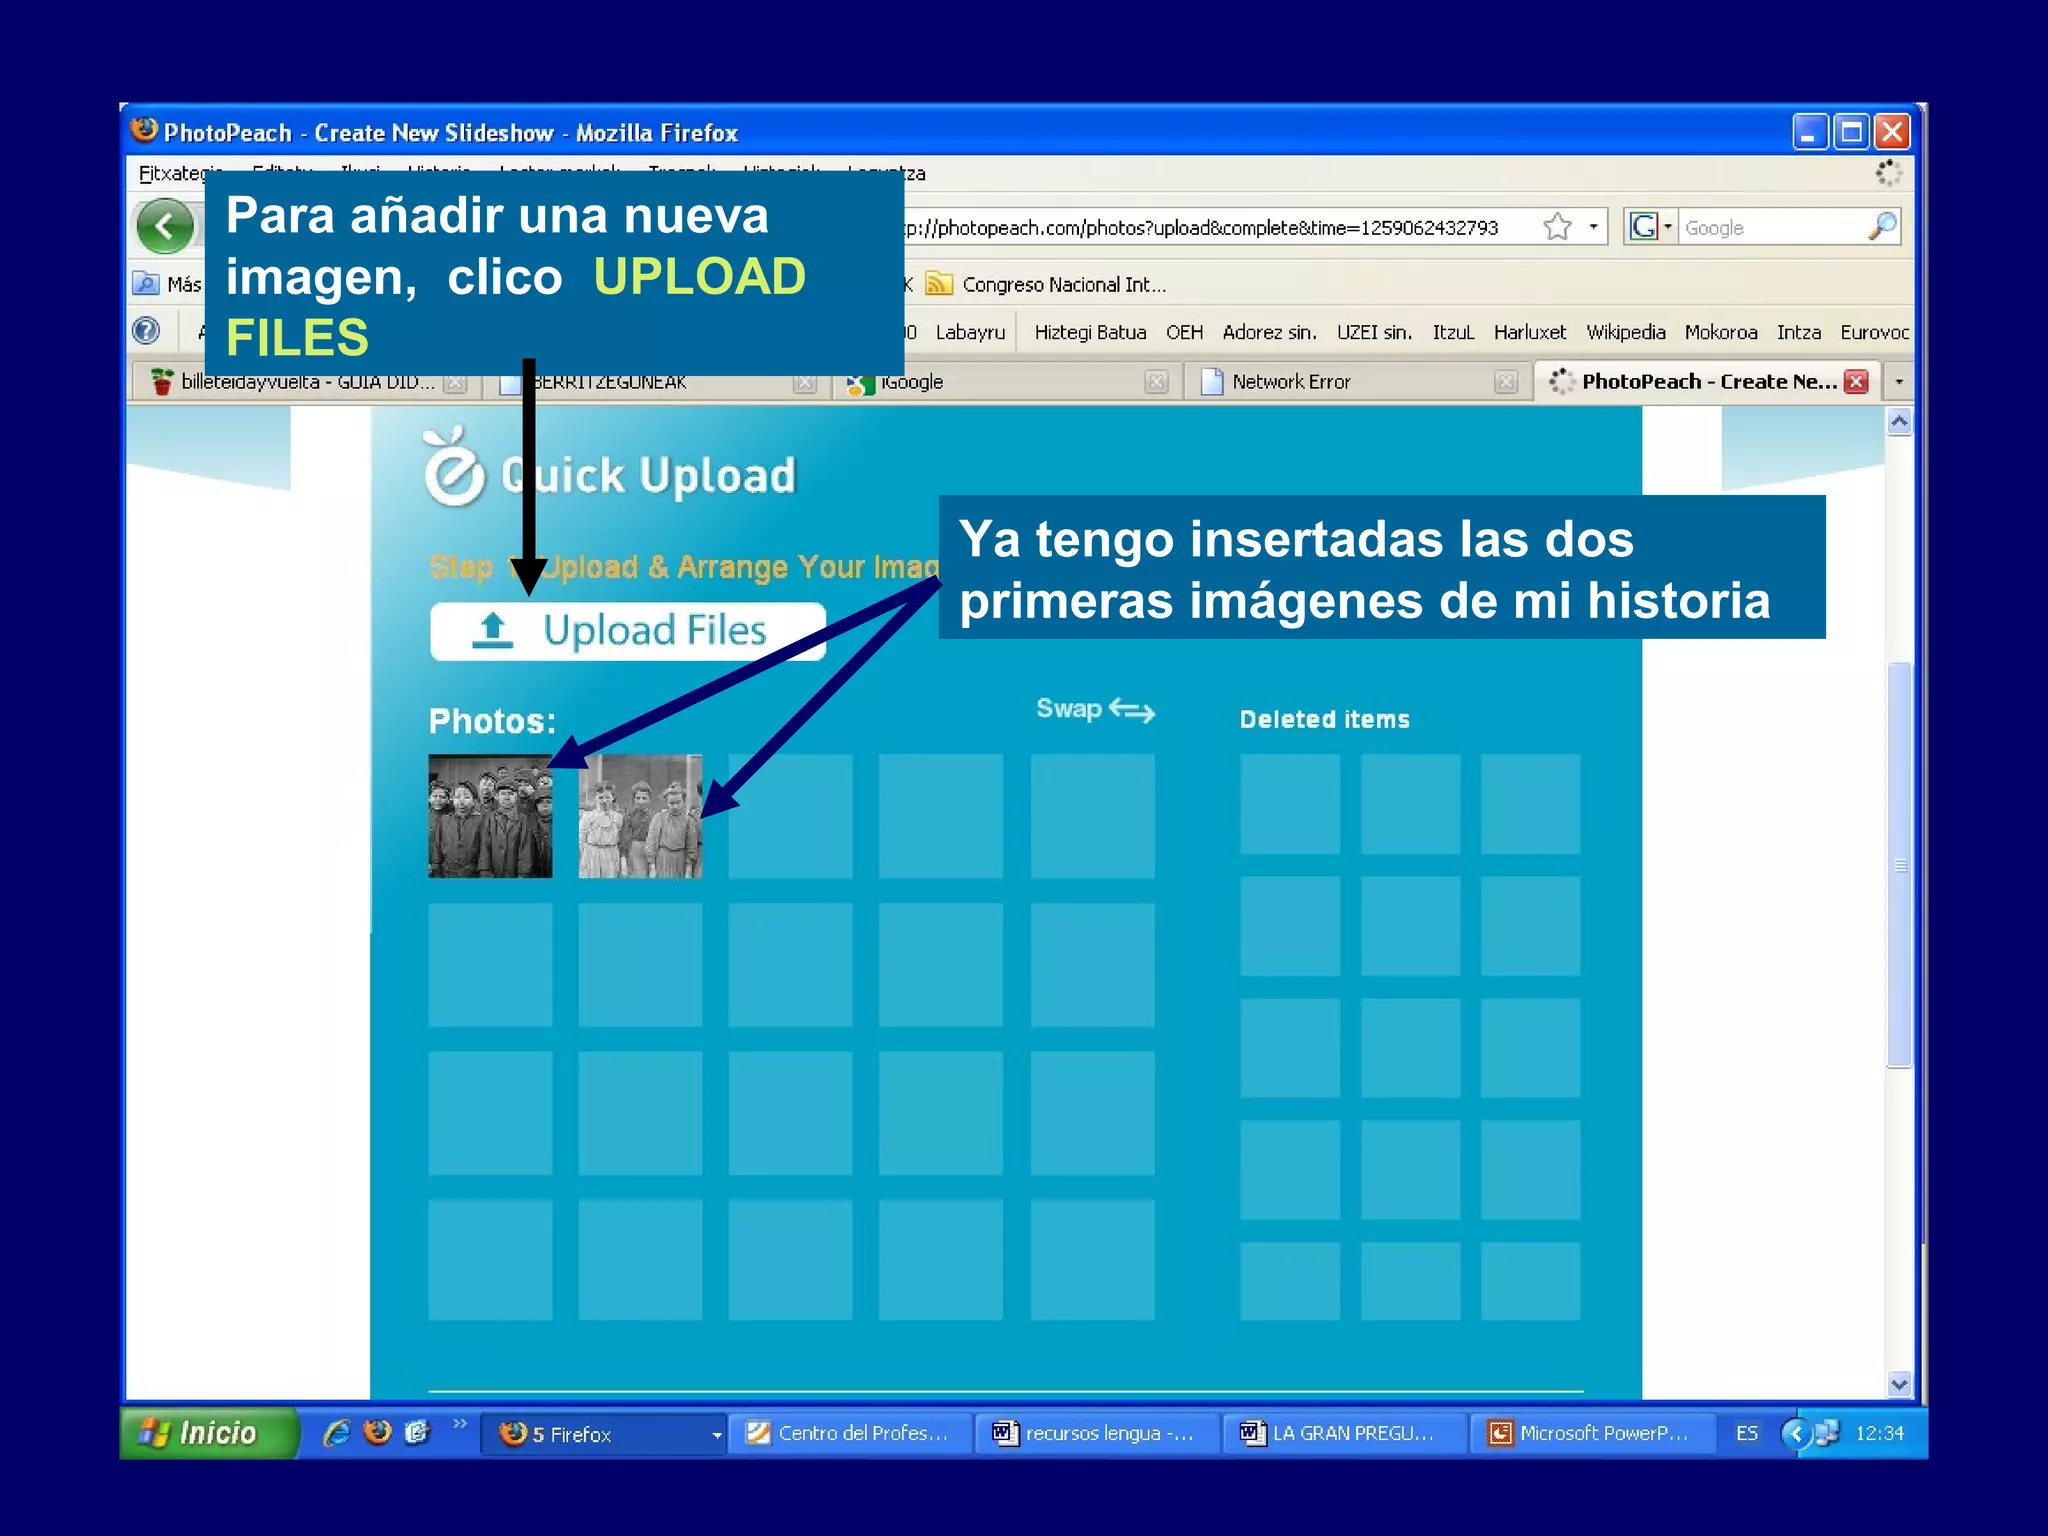The image size is (2048, 1536).
Task: Switch to Microsoft PowerP... taskbar window
Action: (x=1592, y=1434)
